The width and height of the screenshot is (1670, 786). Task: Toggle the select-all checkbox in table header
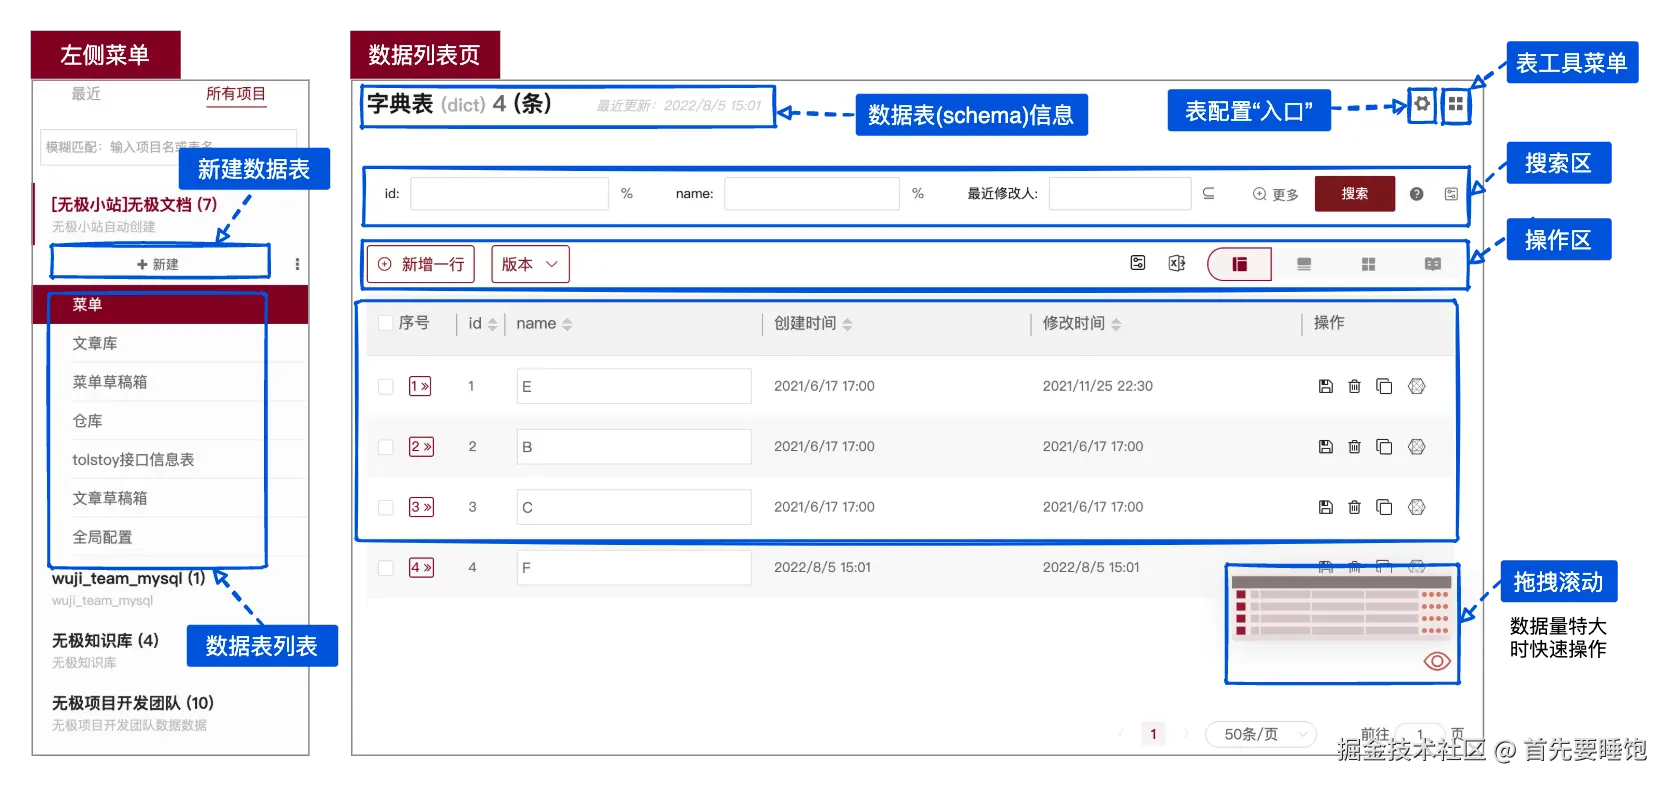pyautogui.click(x=385, y=323)
